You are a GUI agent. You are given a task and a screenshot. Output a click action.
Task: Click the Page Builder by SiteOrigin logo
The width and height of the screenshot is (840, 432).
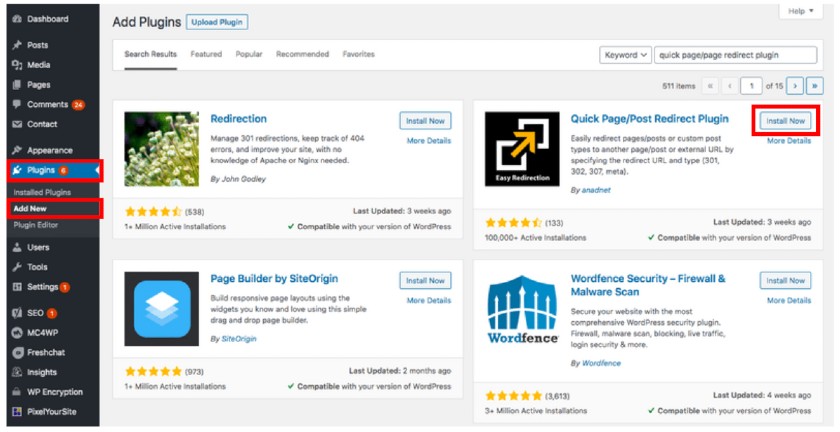161,309
